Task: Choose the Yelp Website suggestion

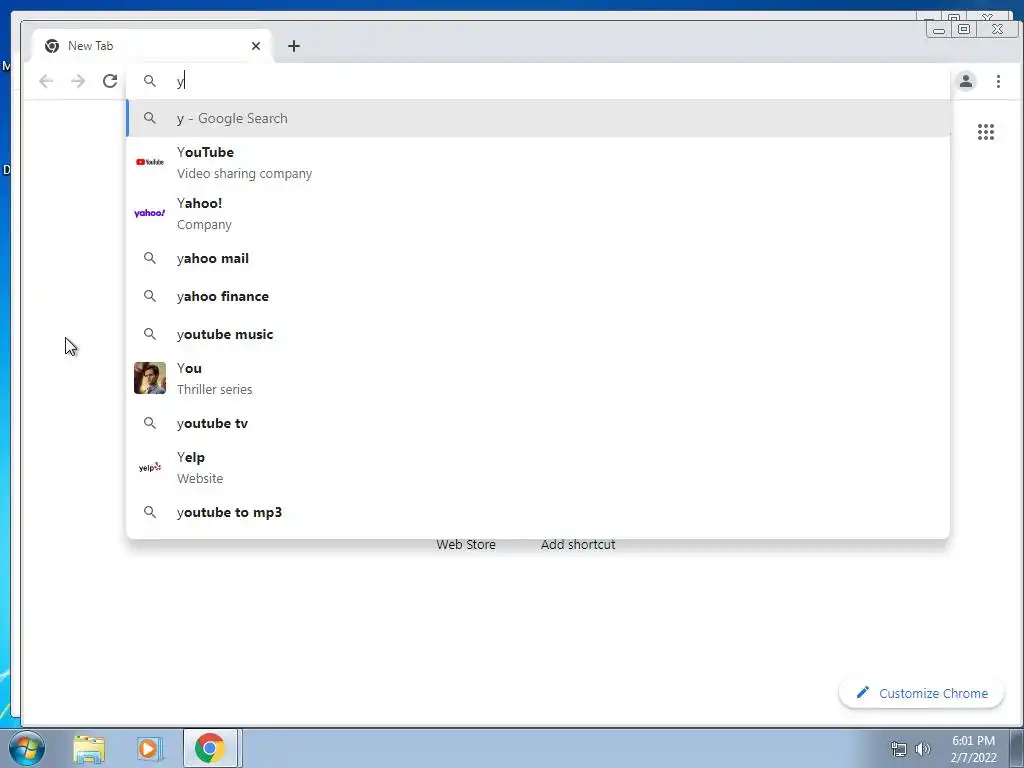Action: click(538, 468)
